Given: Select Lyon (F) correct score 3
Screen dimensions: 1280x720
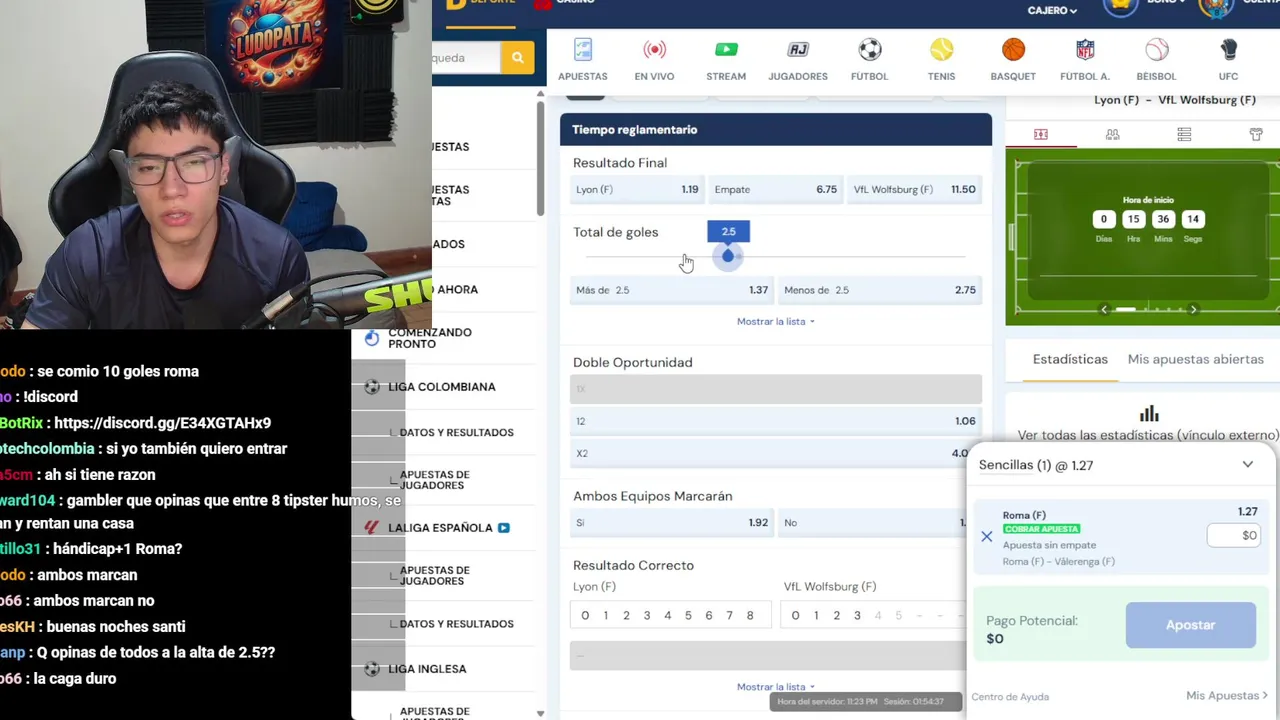Looking at the screenshot, I should [x=647, y=615].
